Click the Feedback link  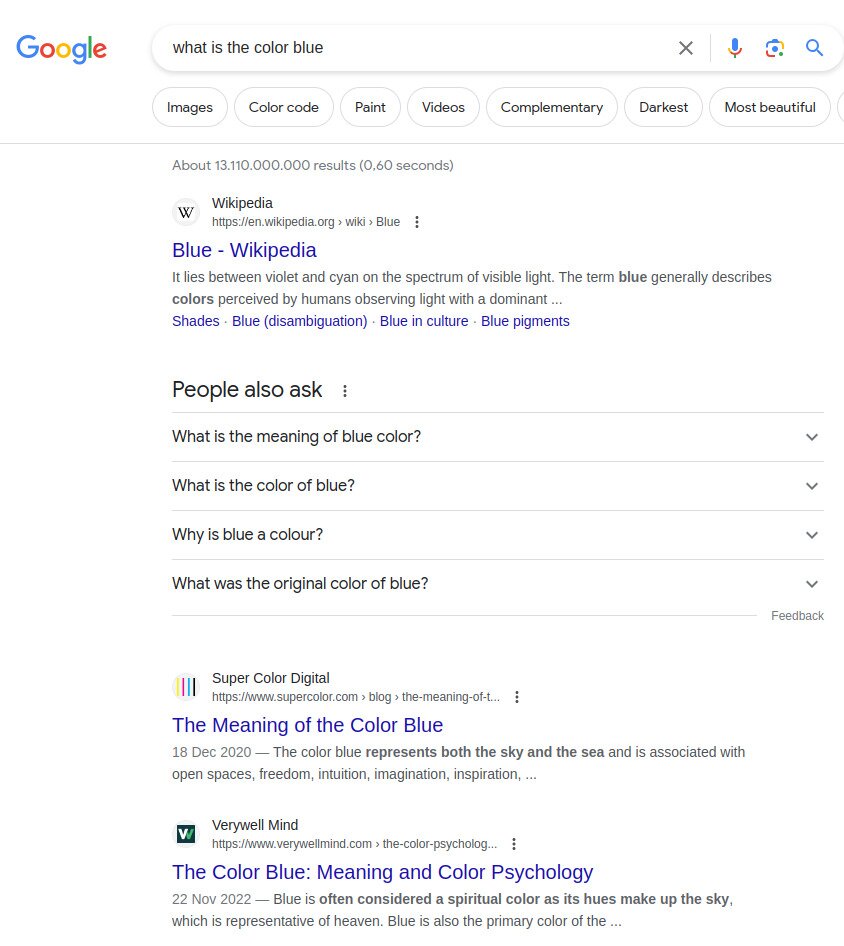pyautogui.click(x=797, y=615)
